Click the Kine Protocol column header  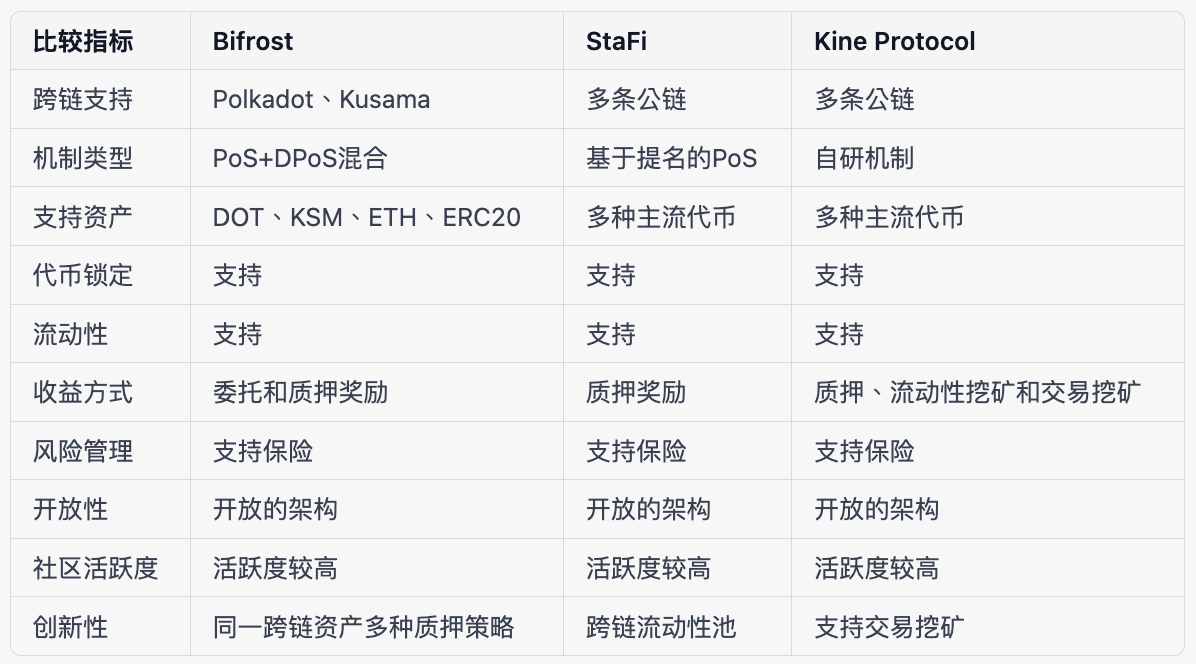click(x=895, y=41)
